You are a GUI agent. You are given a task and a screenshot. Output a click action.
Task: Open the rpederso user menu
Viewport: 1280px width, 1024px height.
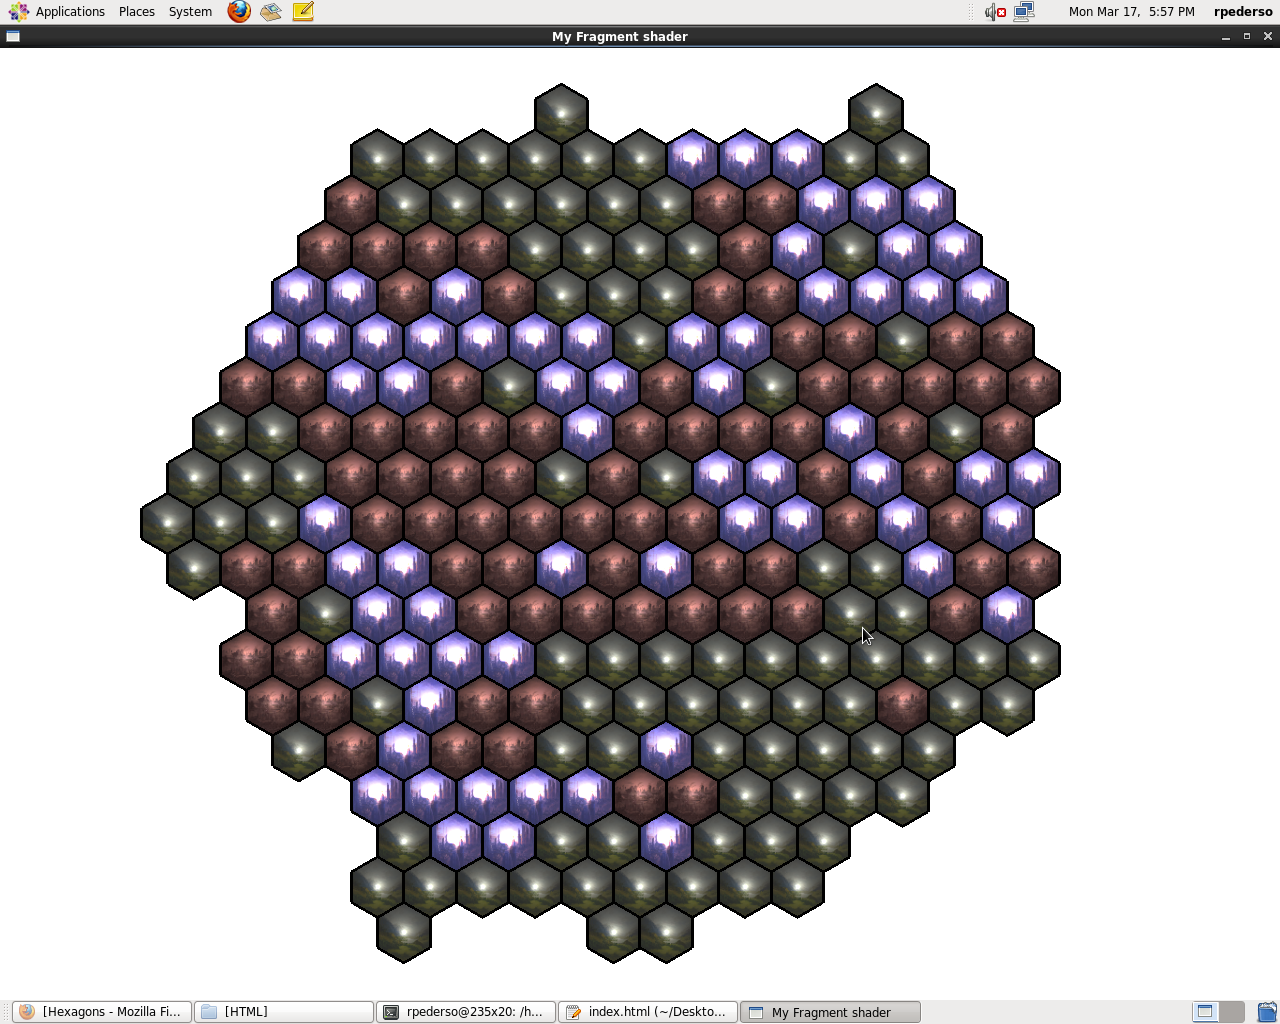1243,12
